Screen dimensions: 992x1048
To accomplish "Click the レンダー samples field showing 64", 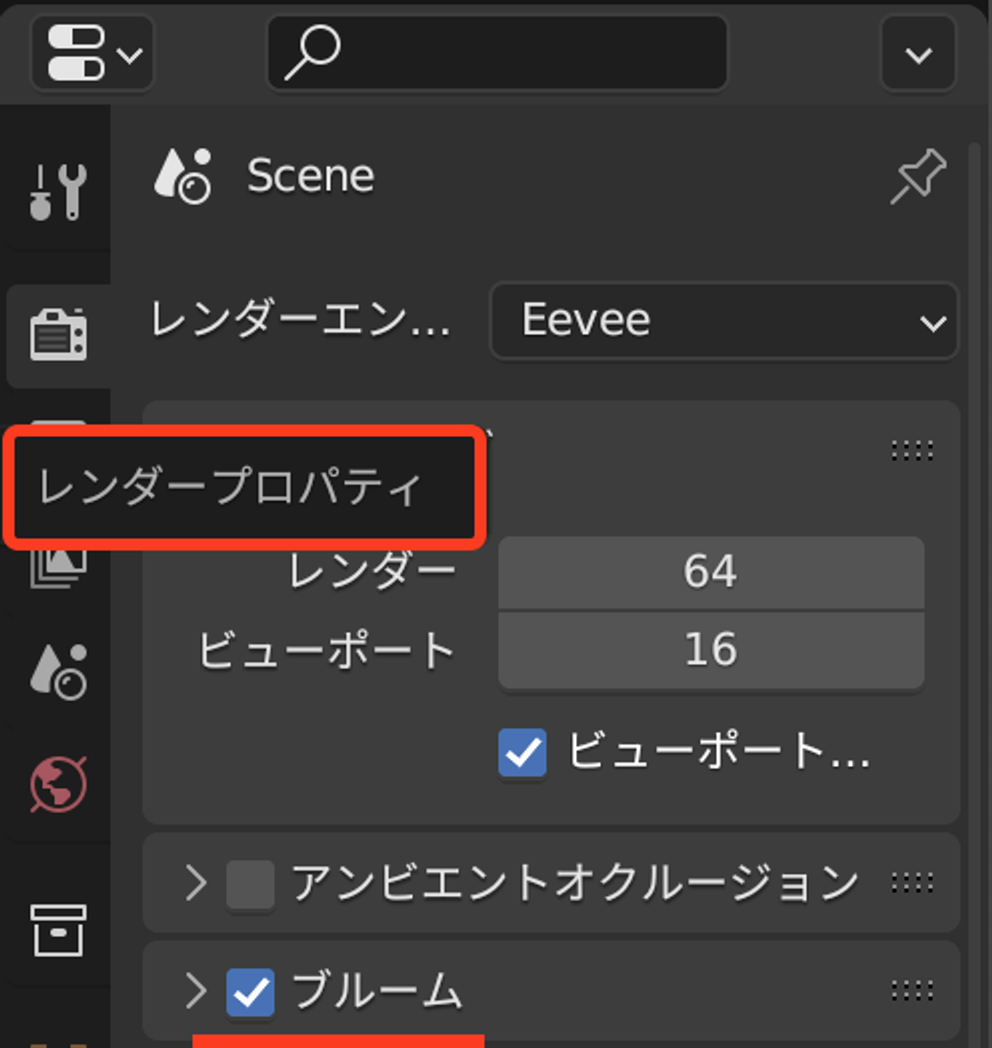I will (x=711, y=573).
